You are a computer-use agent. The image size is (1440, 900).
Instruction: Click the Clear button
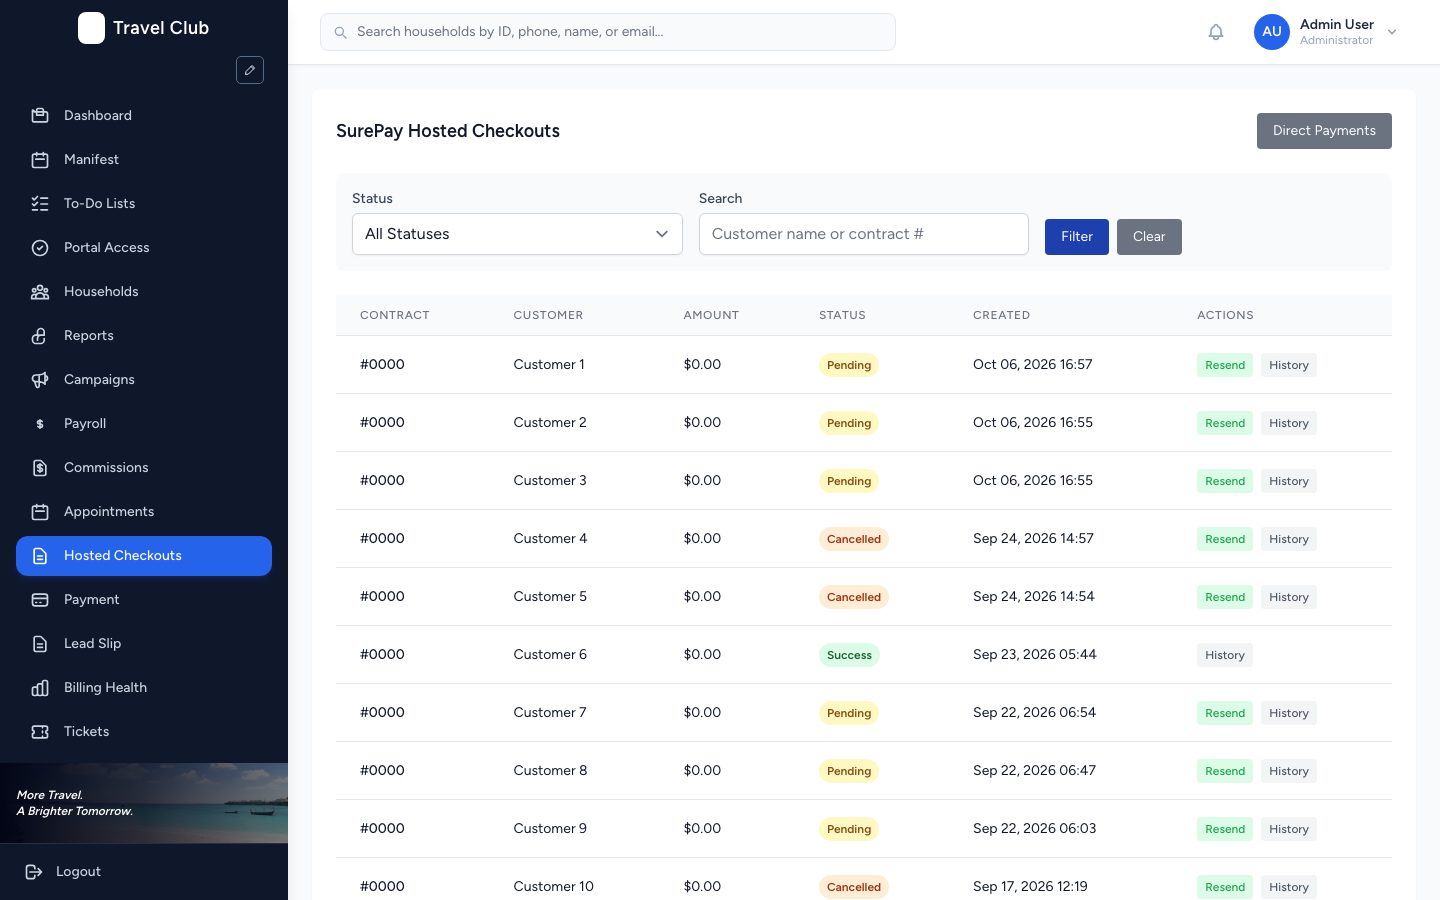pyautogui.click(x=1149, y=237)
